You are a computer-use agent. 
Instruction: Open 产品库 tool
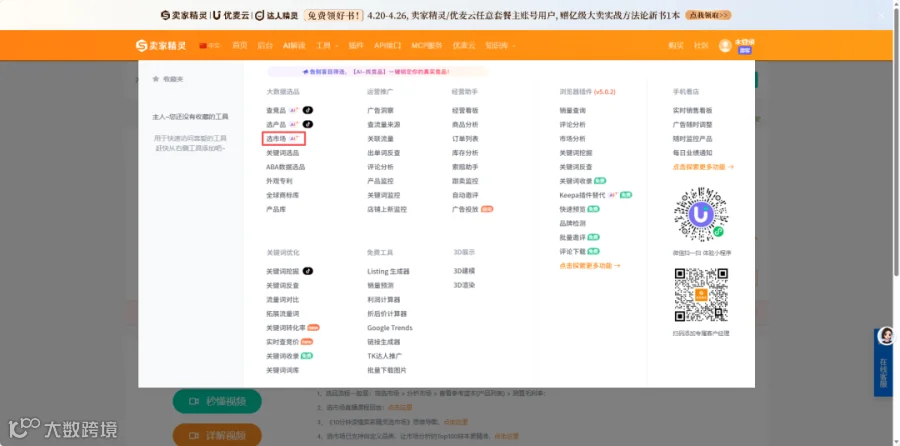click(276, 209)
